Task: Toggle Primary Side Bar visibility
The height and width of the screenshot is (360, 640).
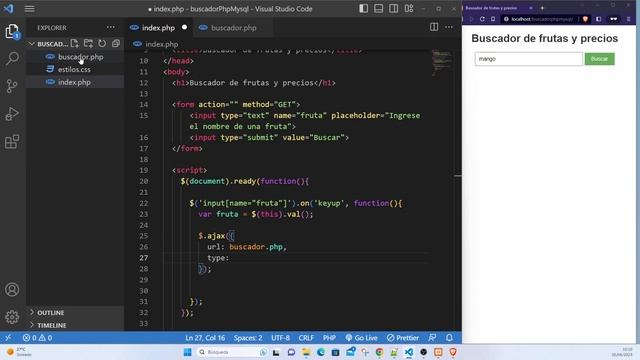Action: [363, 9]
